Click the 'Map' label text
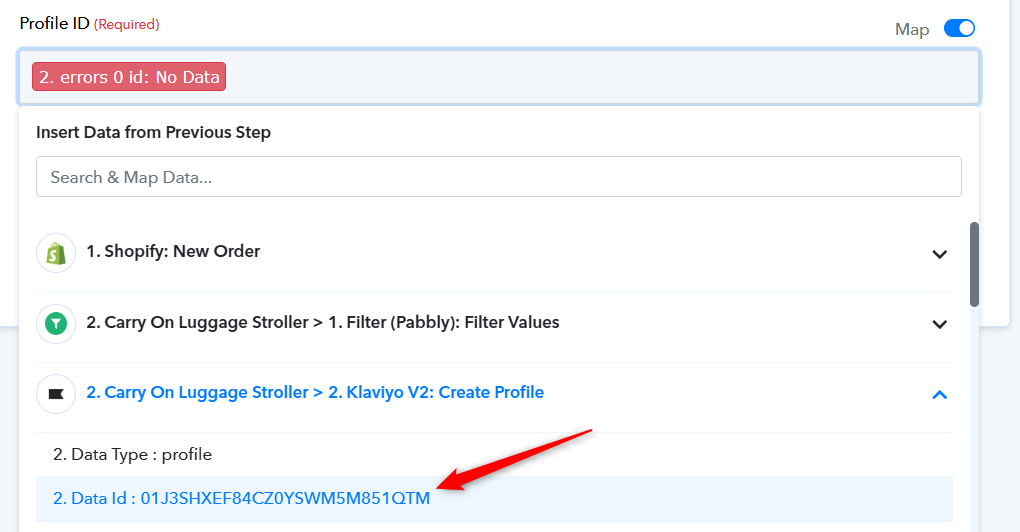Image resolution: width=1020 pixels, height=532 pixels. click(x=912, y=30)
